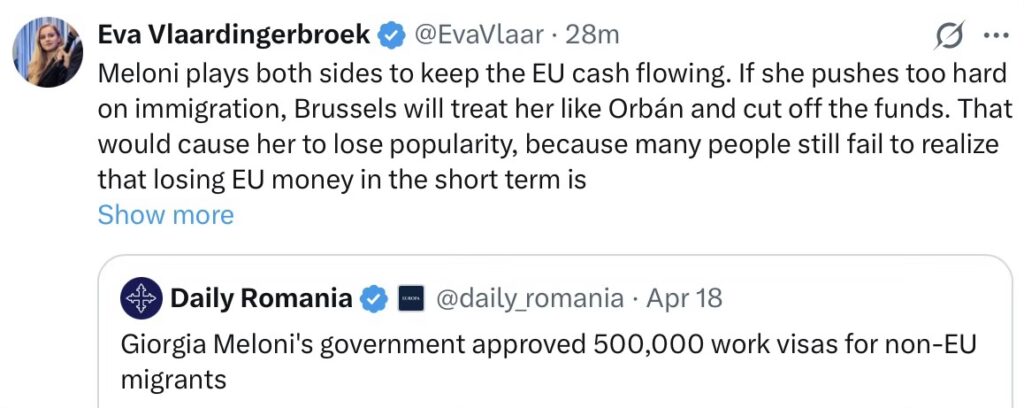1024x408 pixels.
Task: Click the Daily Romania avatar icon
Action: click(140, 298)
